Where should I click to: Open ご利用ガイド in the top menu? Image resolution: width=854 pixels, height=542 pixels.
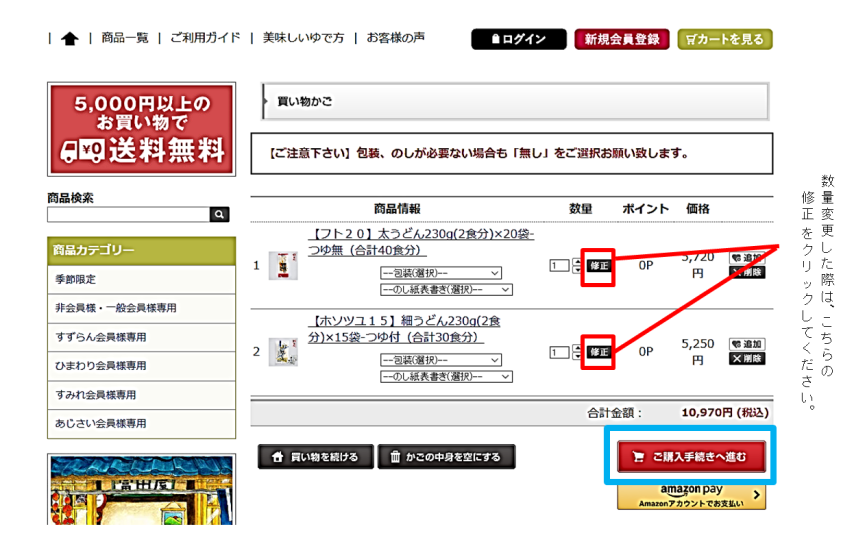(205, 38)
